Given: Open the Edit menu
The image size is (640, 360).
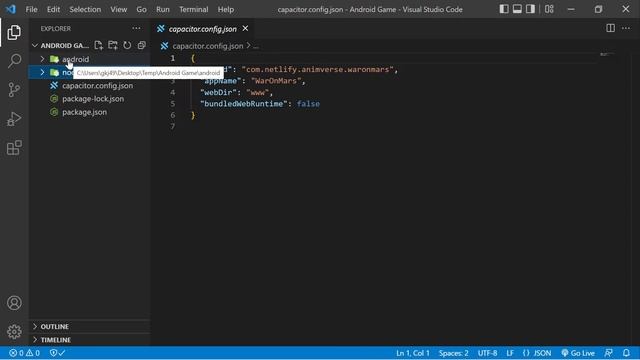Looking at the screenshot, I should 53,9.
